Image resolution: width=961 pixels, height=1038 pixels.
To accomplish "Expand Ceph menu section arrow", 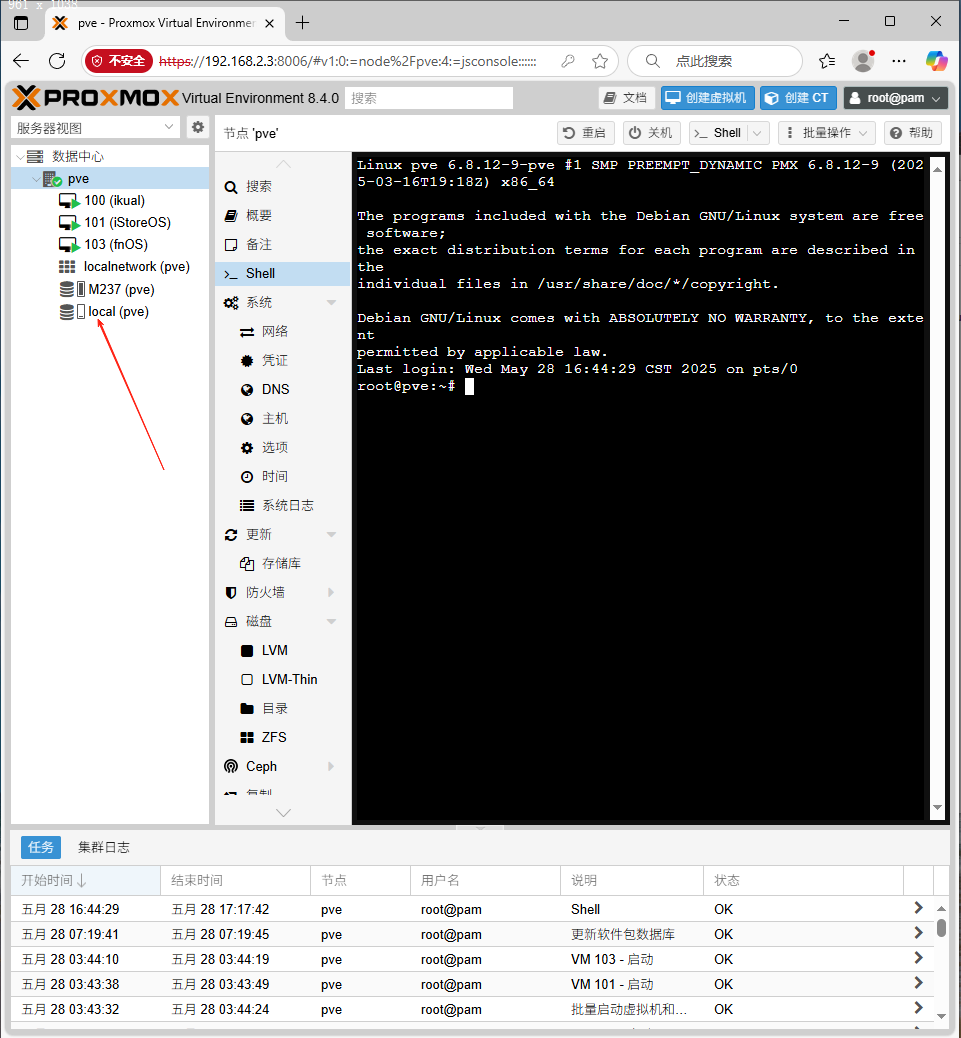I will pyautogui.click(x=332, y=767).
